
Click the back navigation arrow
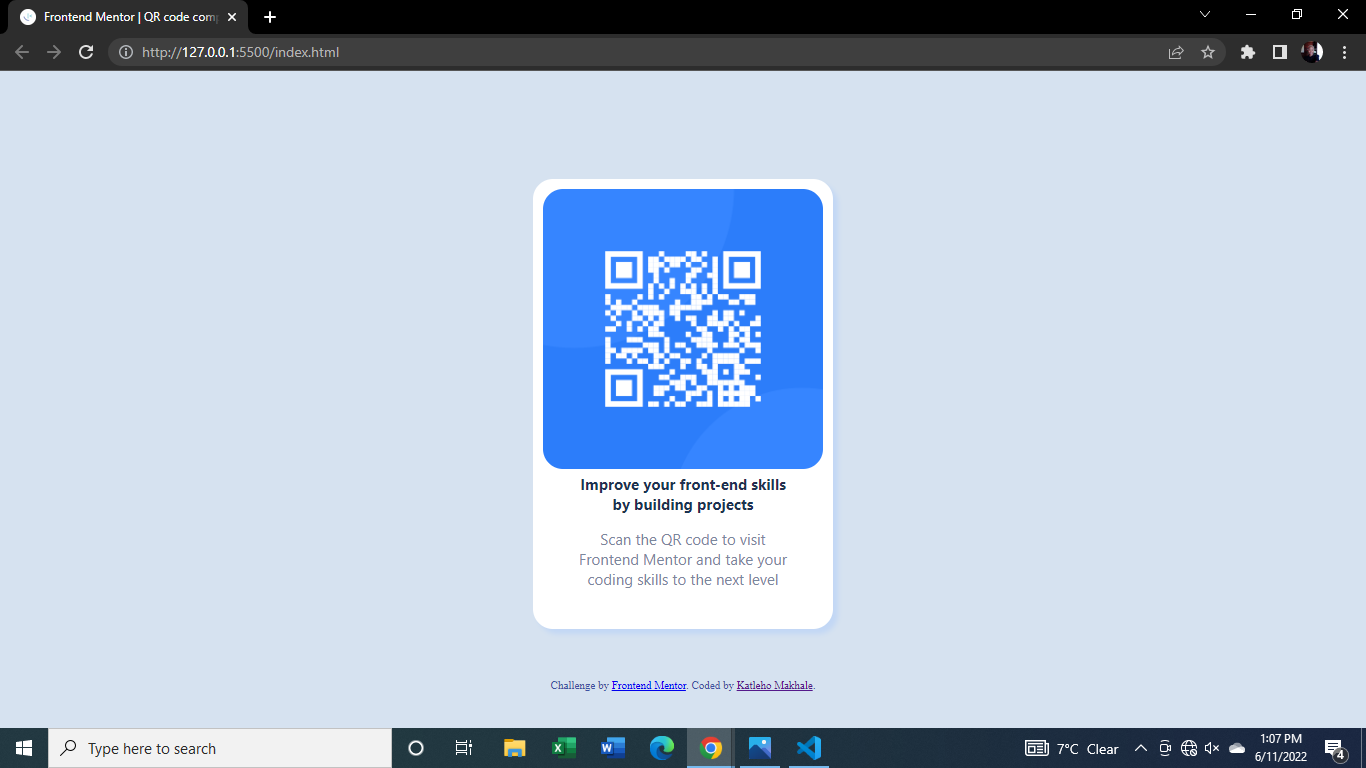[x=22, y=52]
